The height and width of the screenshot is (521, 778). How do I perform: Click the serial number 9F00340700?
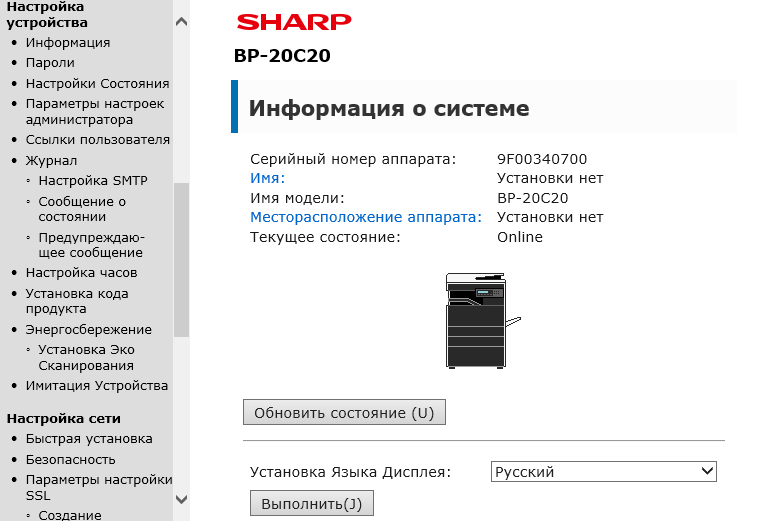click(542, 159)
